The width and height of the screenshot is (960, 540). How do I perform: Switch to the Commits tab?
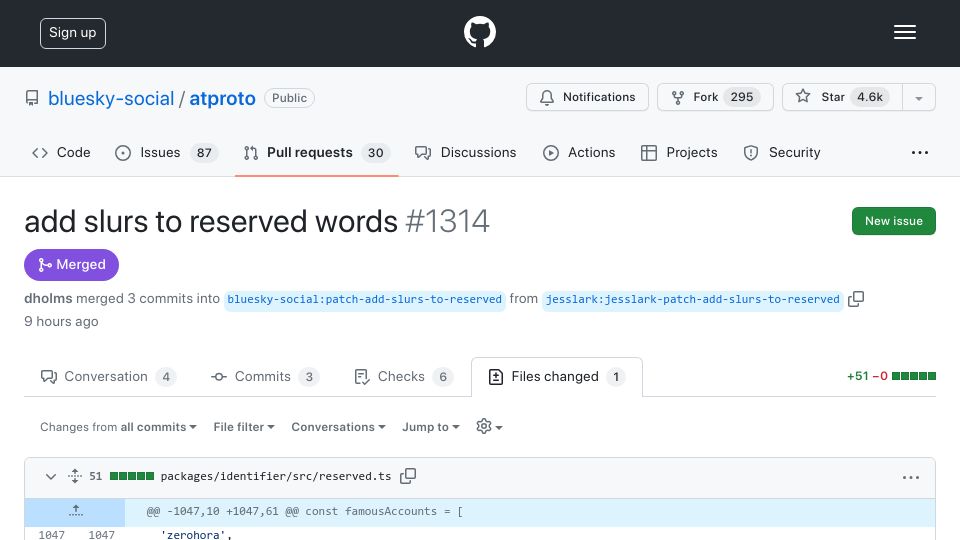[264, 377]
